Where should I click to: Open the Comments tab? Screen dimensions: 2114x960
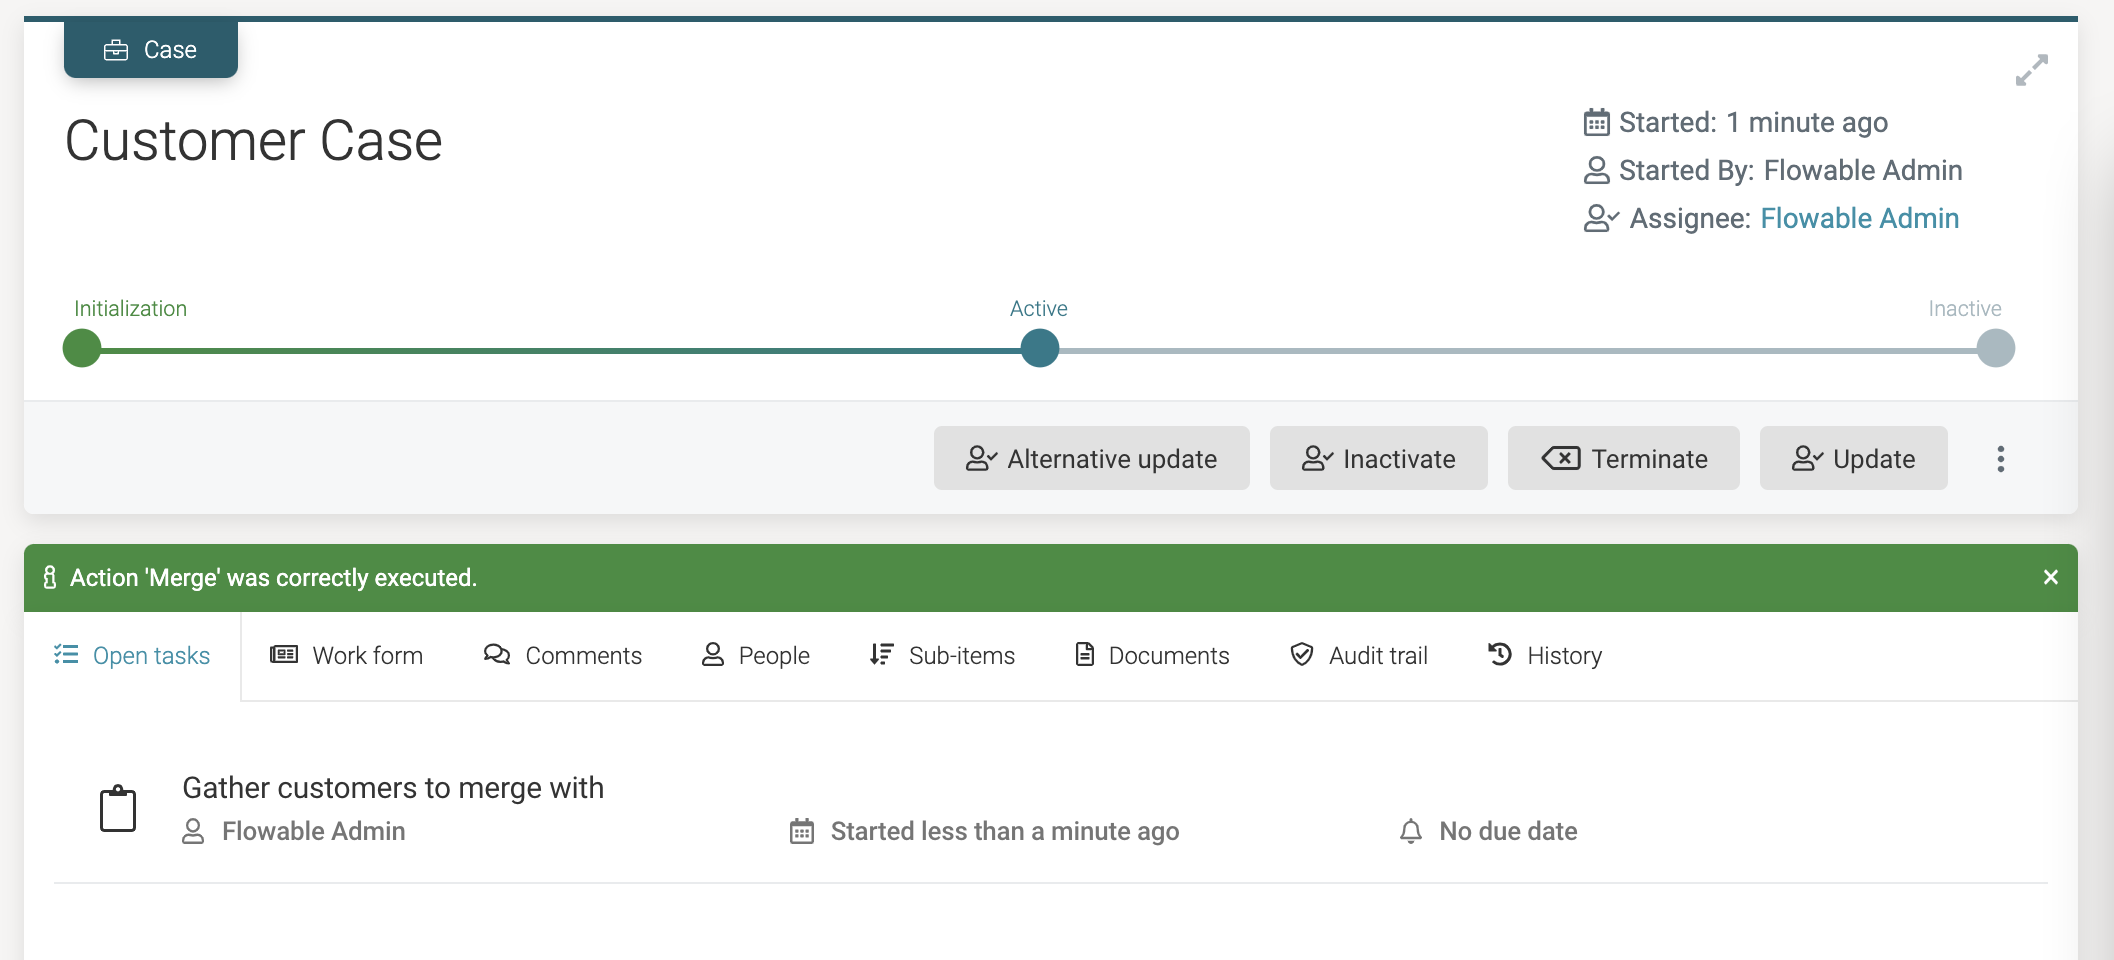[563, 656]
